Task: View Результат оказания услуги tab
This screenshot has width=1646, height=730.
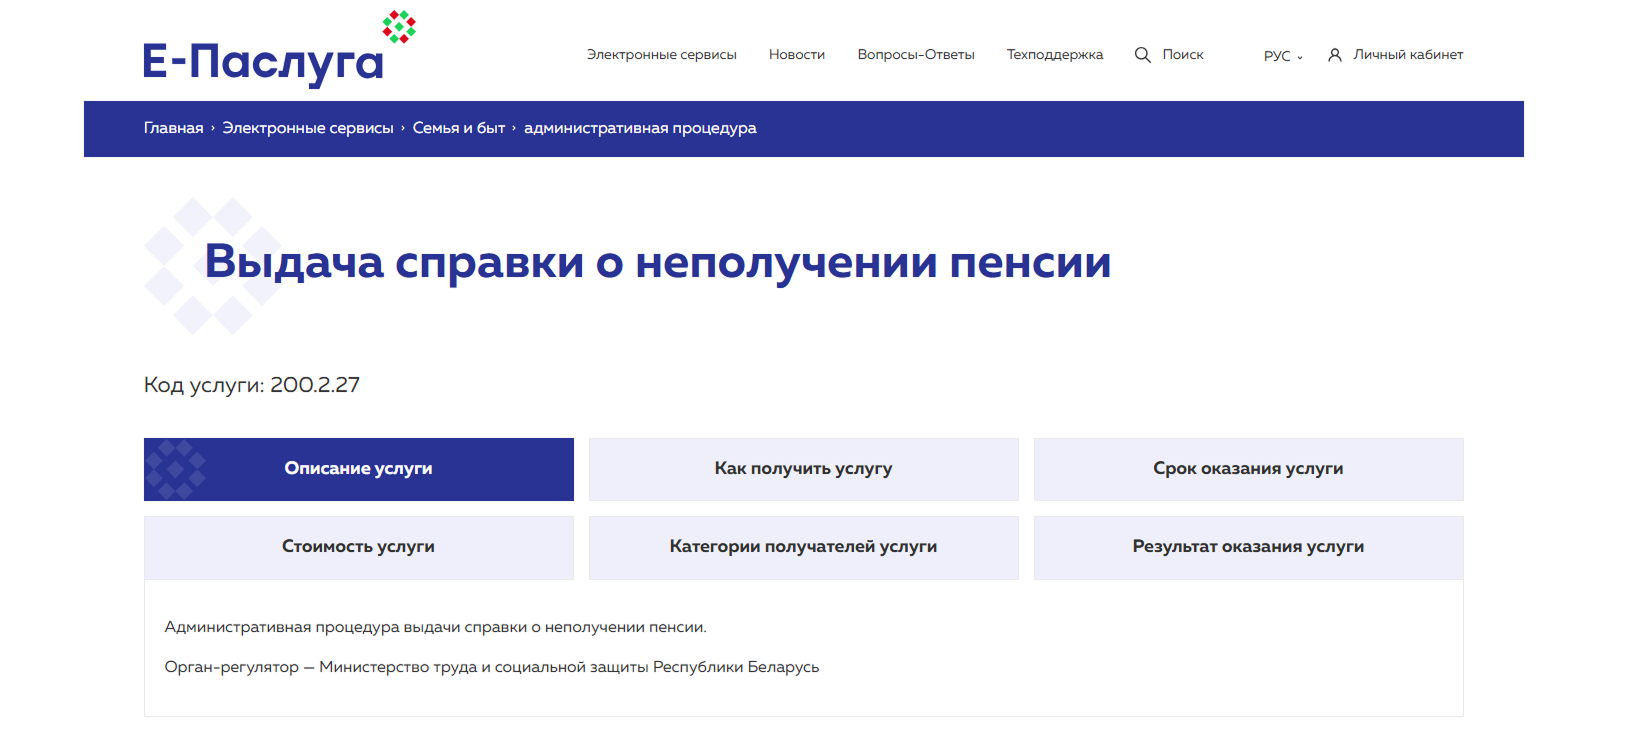Action: pyautogui.click(x=1247, y=547)
